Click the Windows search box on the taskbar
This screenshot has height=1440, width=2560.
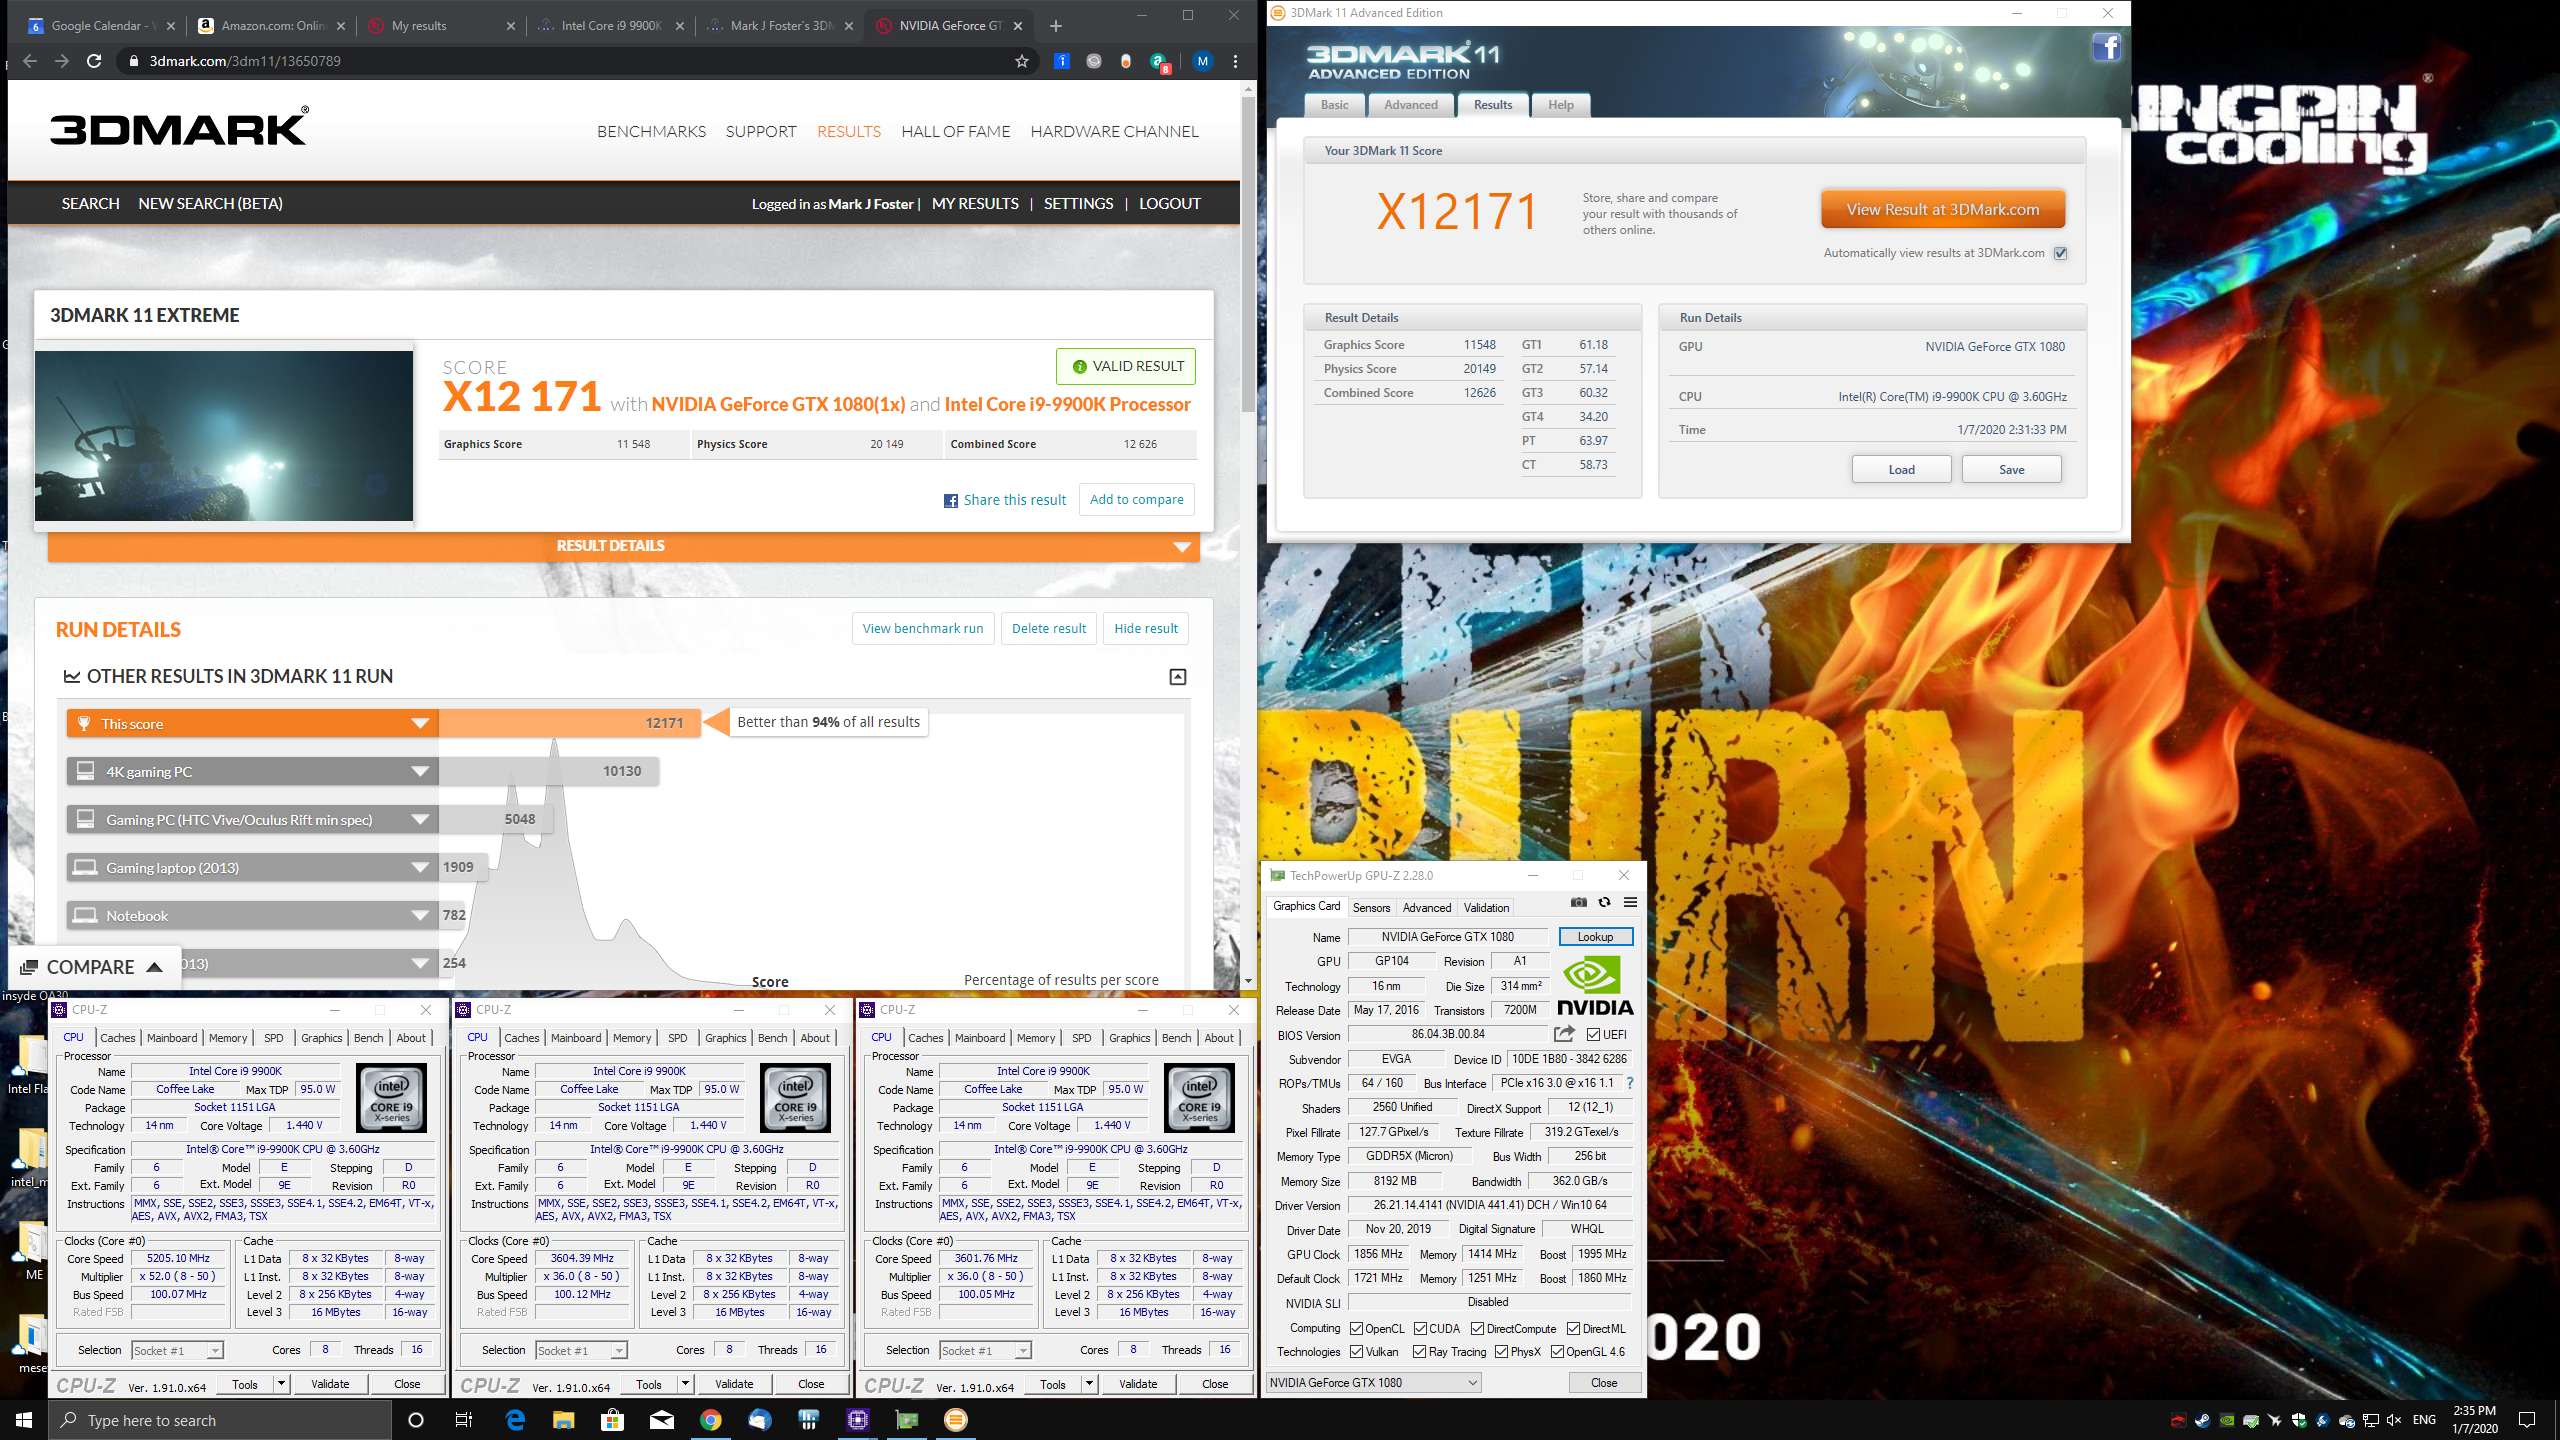[x=220, y=1420]
